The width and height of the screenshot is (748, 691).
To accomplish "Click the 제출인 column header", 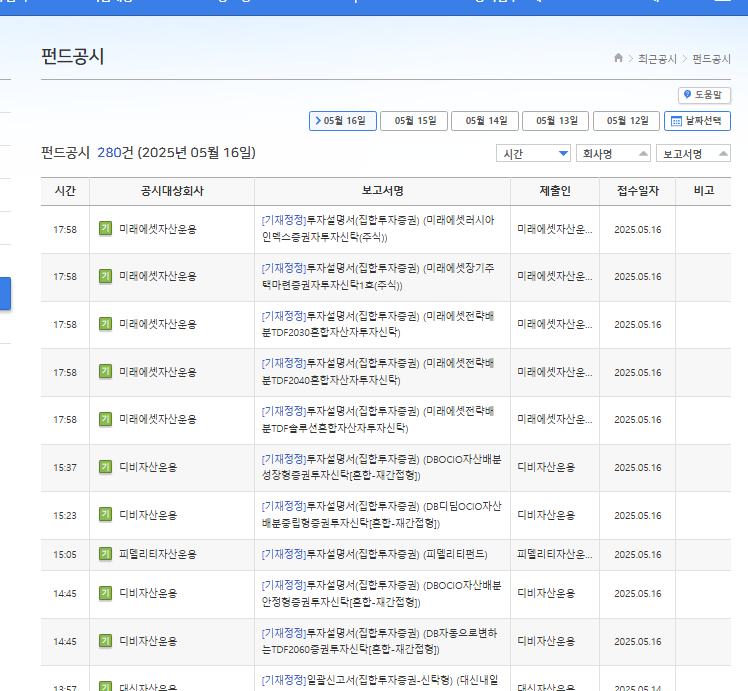I will point(555,191).
